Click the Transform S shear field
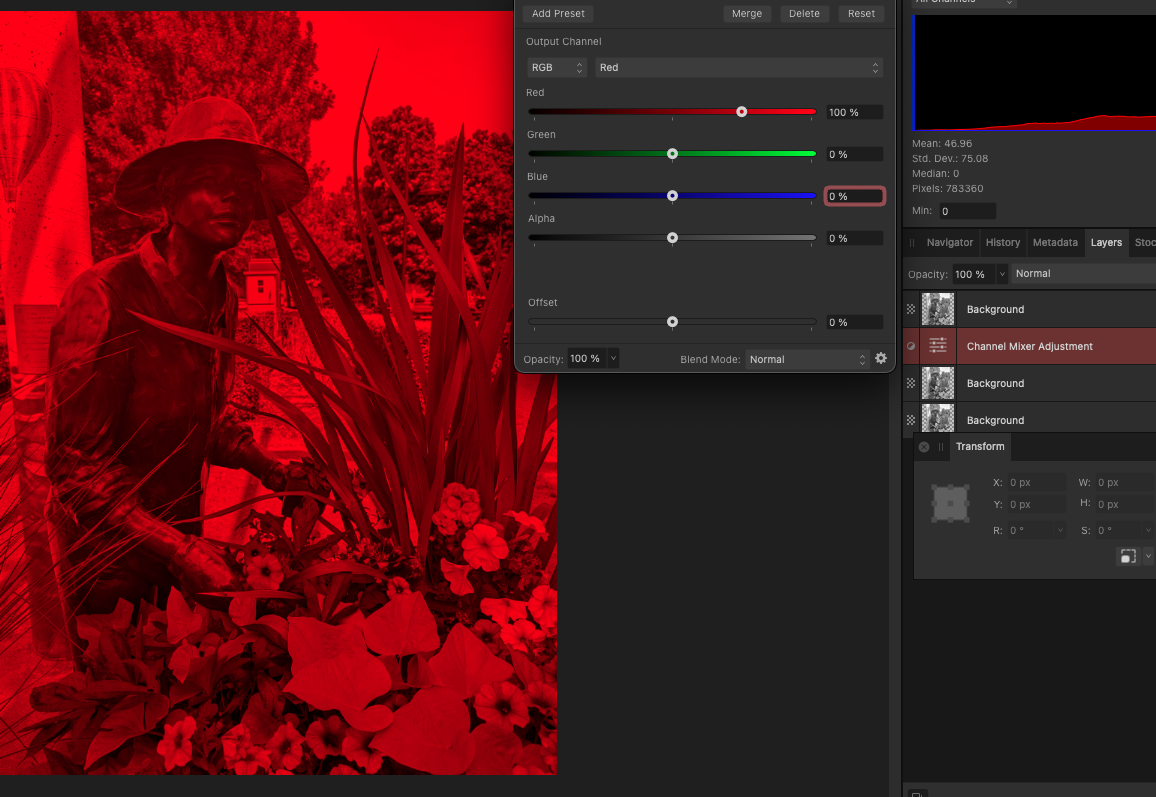The height and width of the screenshot is (797, 1156). [1119, 530]
